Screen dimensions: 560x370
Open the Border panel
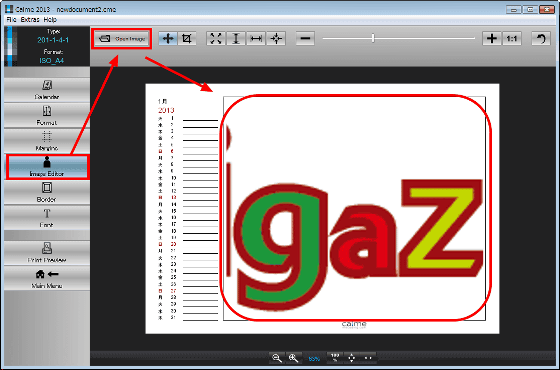click(47, 192)
